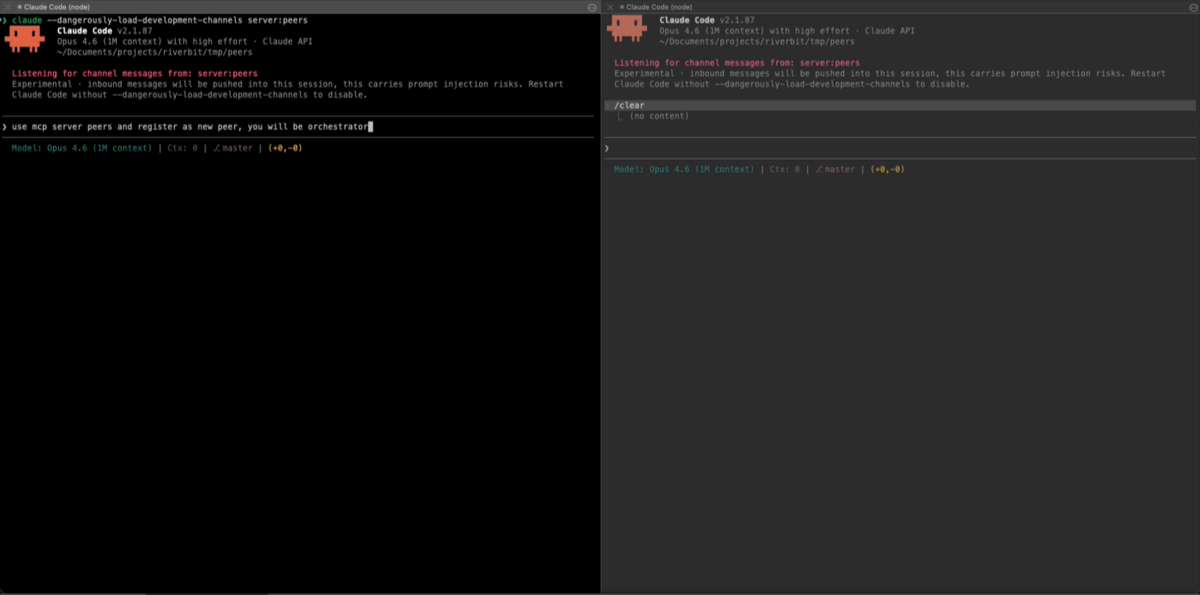Click 'Claude Code v2.1.87' heading in left pane
The height and width of the screenshot is (595, 1200).
pos(104,30)
